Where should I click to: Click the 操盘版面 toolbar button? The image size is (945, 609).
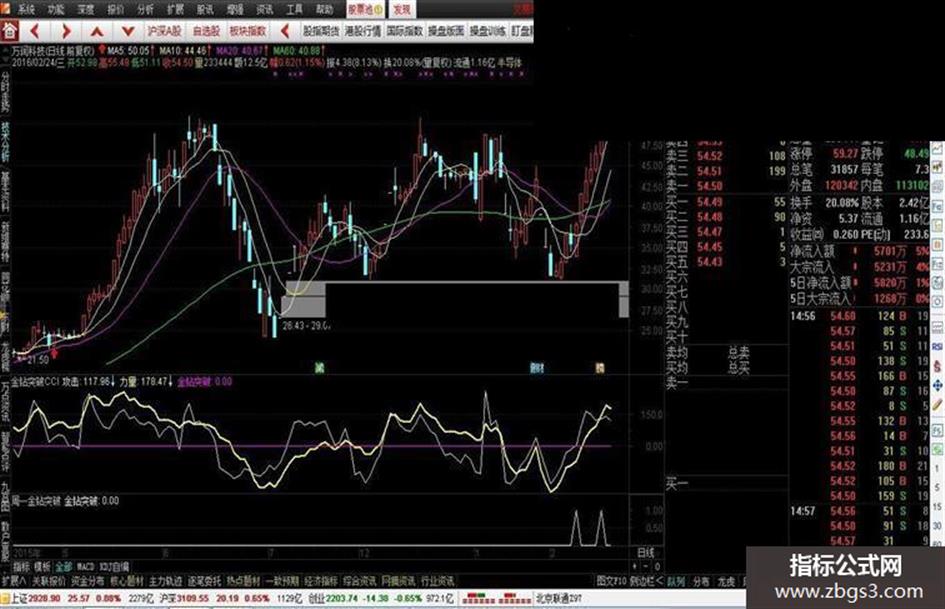(x=446, y=30)
